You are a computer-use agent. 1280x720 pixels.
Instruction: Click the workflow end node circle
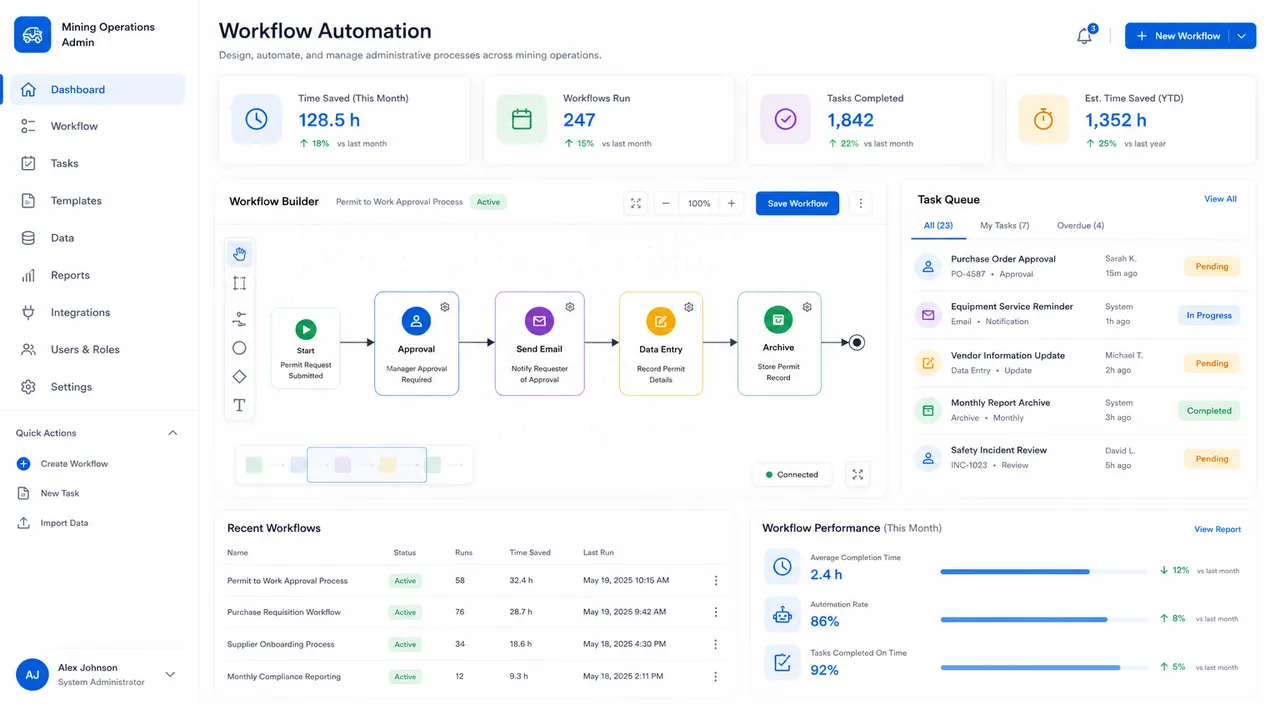click(x=856, y=342)
